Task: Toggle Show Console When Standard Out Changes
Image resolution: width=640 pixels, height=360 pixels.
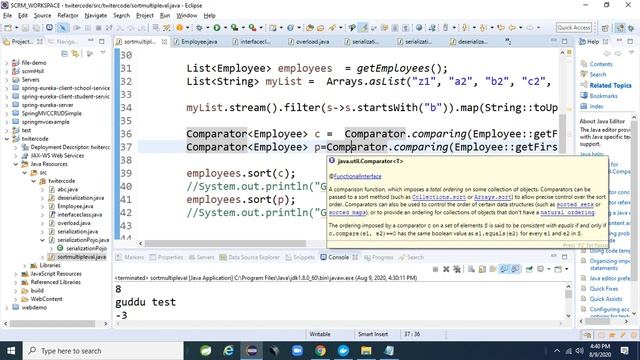Action: tap(504, 269)
